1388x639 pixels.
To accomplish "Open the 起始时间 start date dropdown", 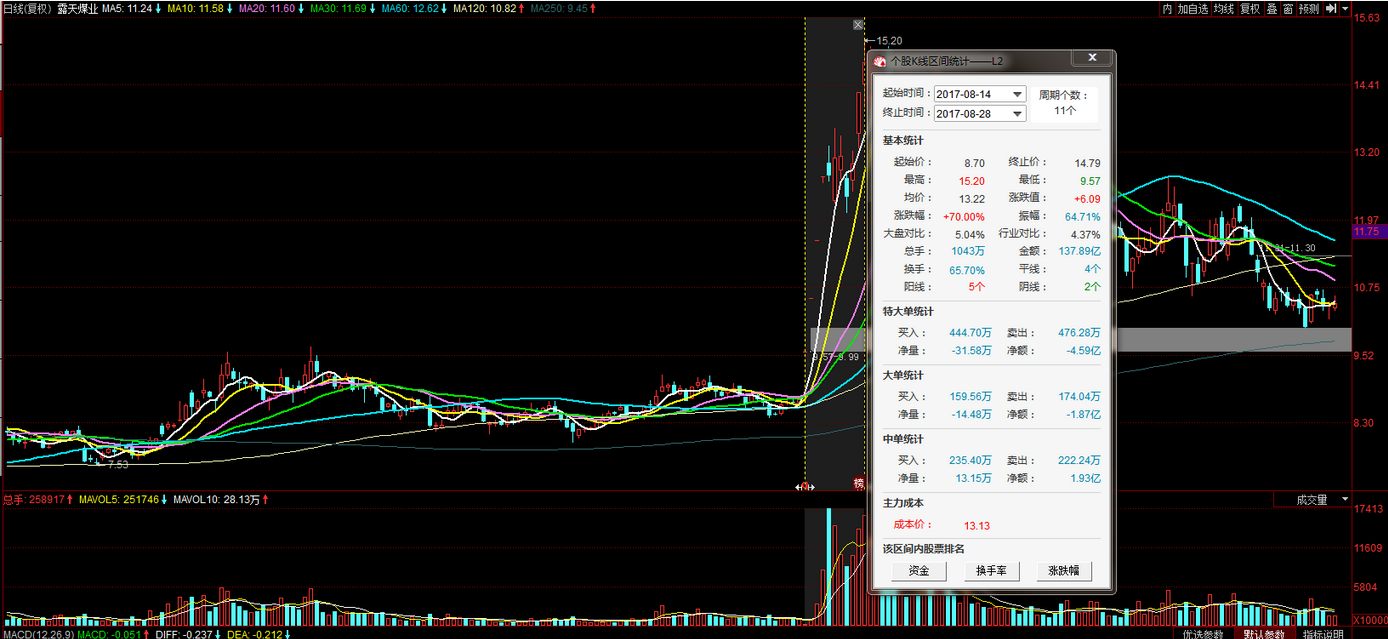I will click(x=1017, y=94).
